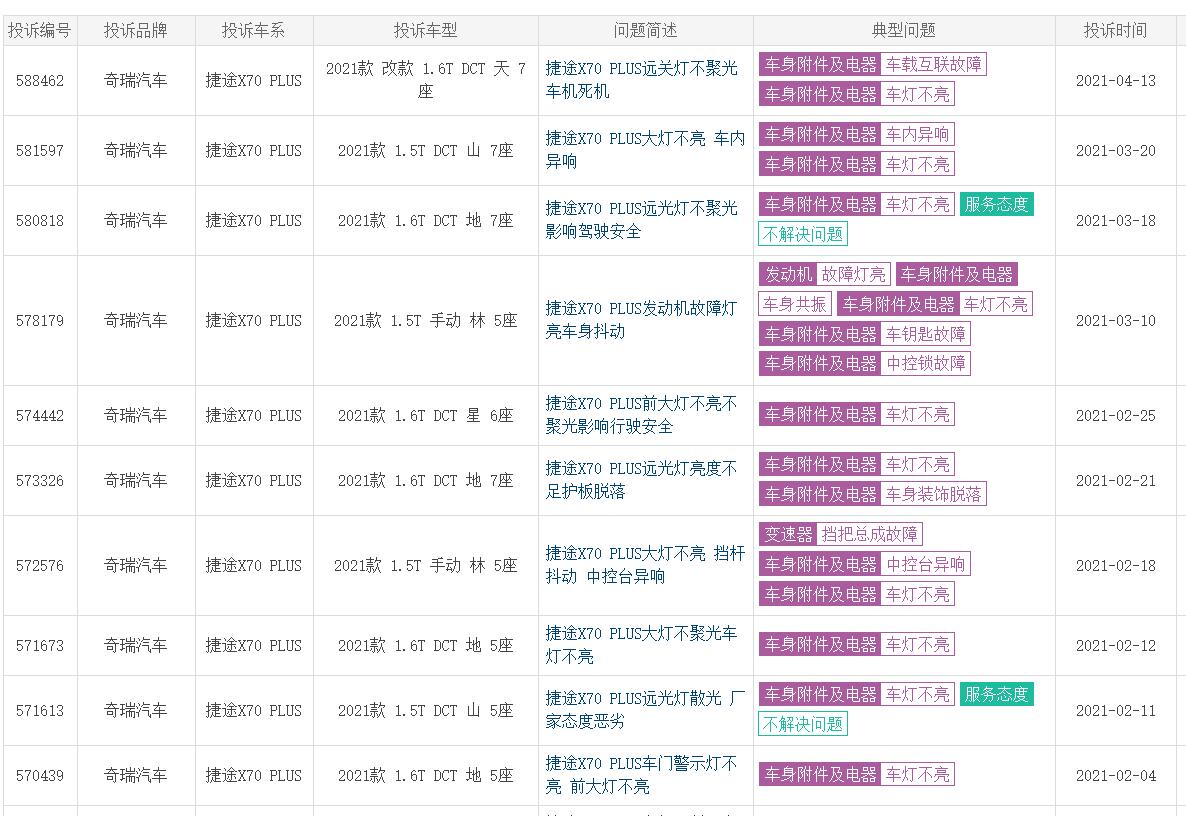The height and width of the screenshot is (816, 1186).
Task: Click the 发动机 tag in row 578179
Action: point(788,274)
